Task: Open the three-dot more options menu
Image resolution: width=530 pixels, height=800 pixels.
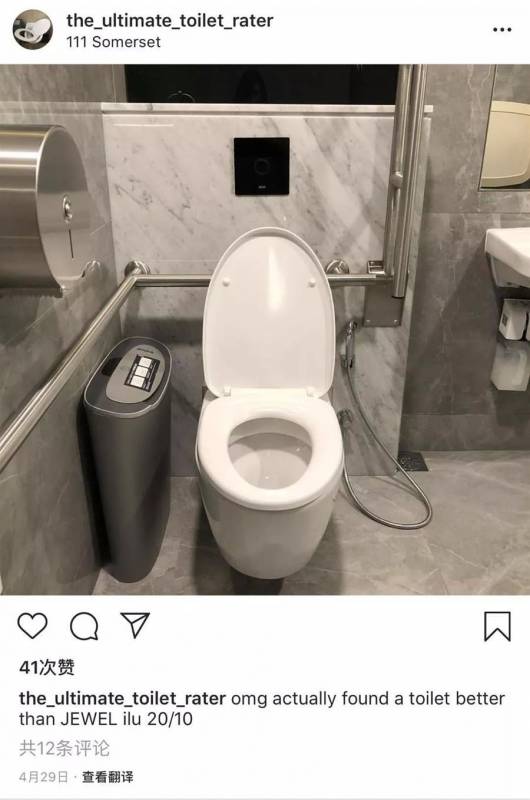Action: point(502,30)
